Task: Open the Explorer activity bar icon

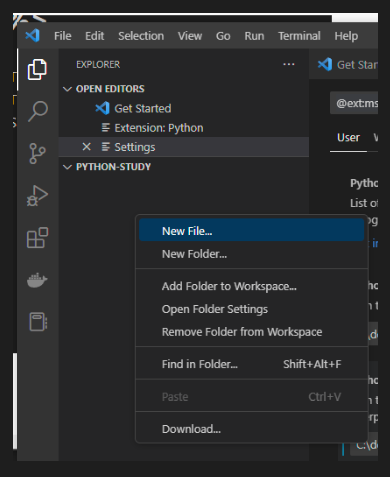Action: [37, 70]
